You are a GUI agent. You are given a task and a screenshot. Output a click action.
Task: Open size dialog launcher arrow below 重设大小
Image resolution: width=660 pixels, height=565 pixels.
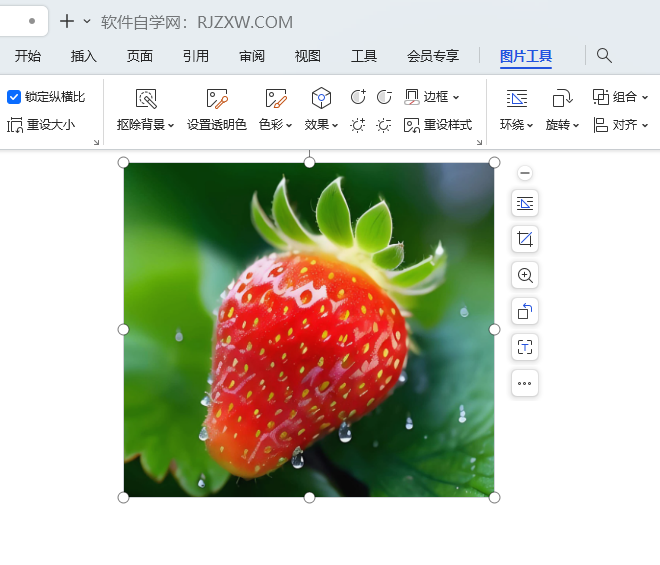96,142
